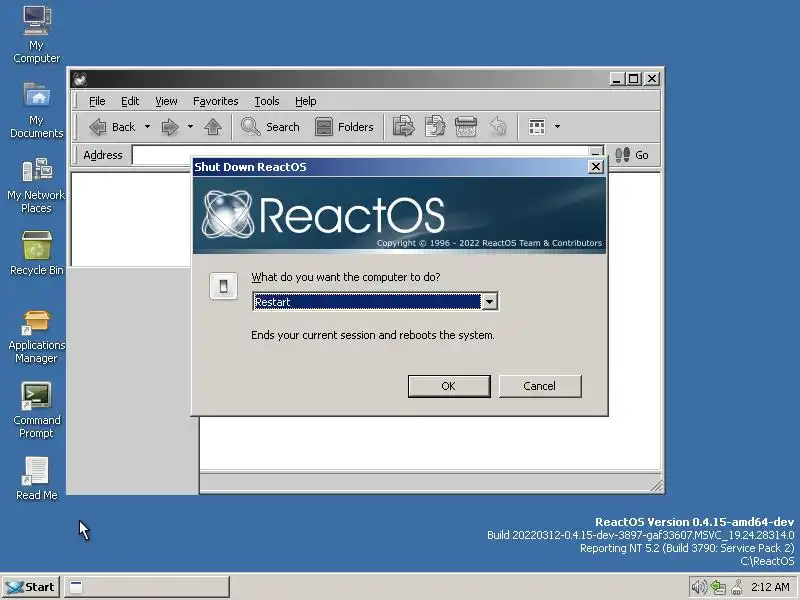Open My Documents desktop icon

(36, 110)
